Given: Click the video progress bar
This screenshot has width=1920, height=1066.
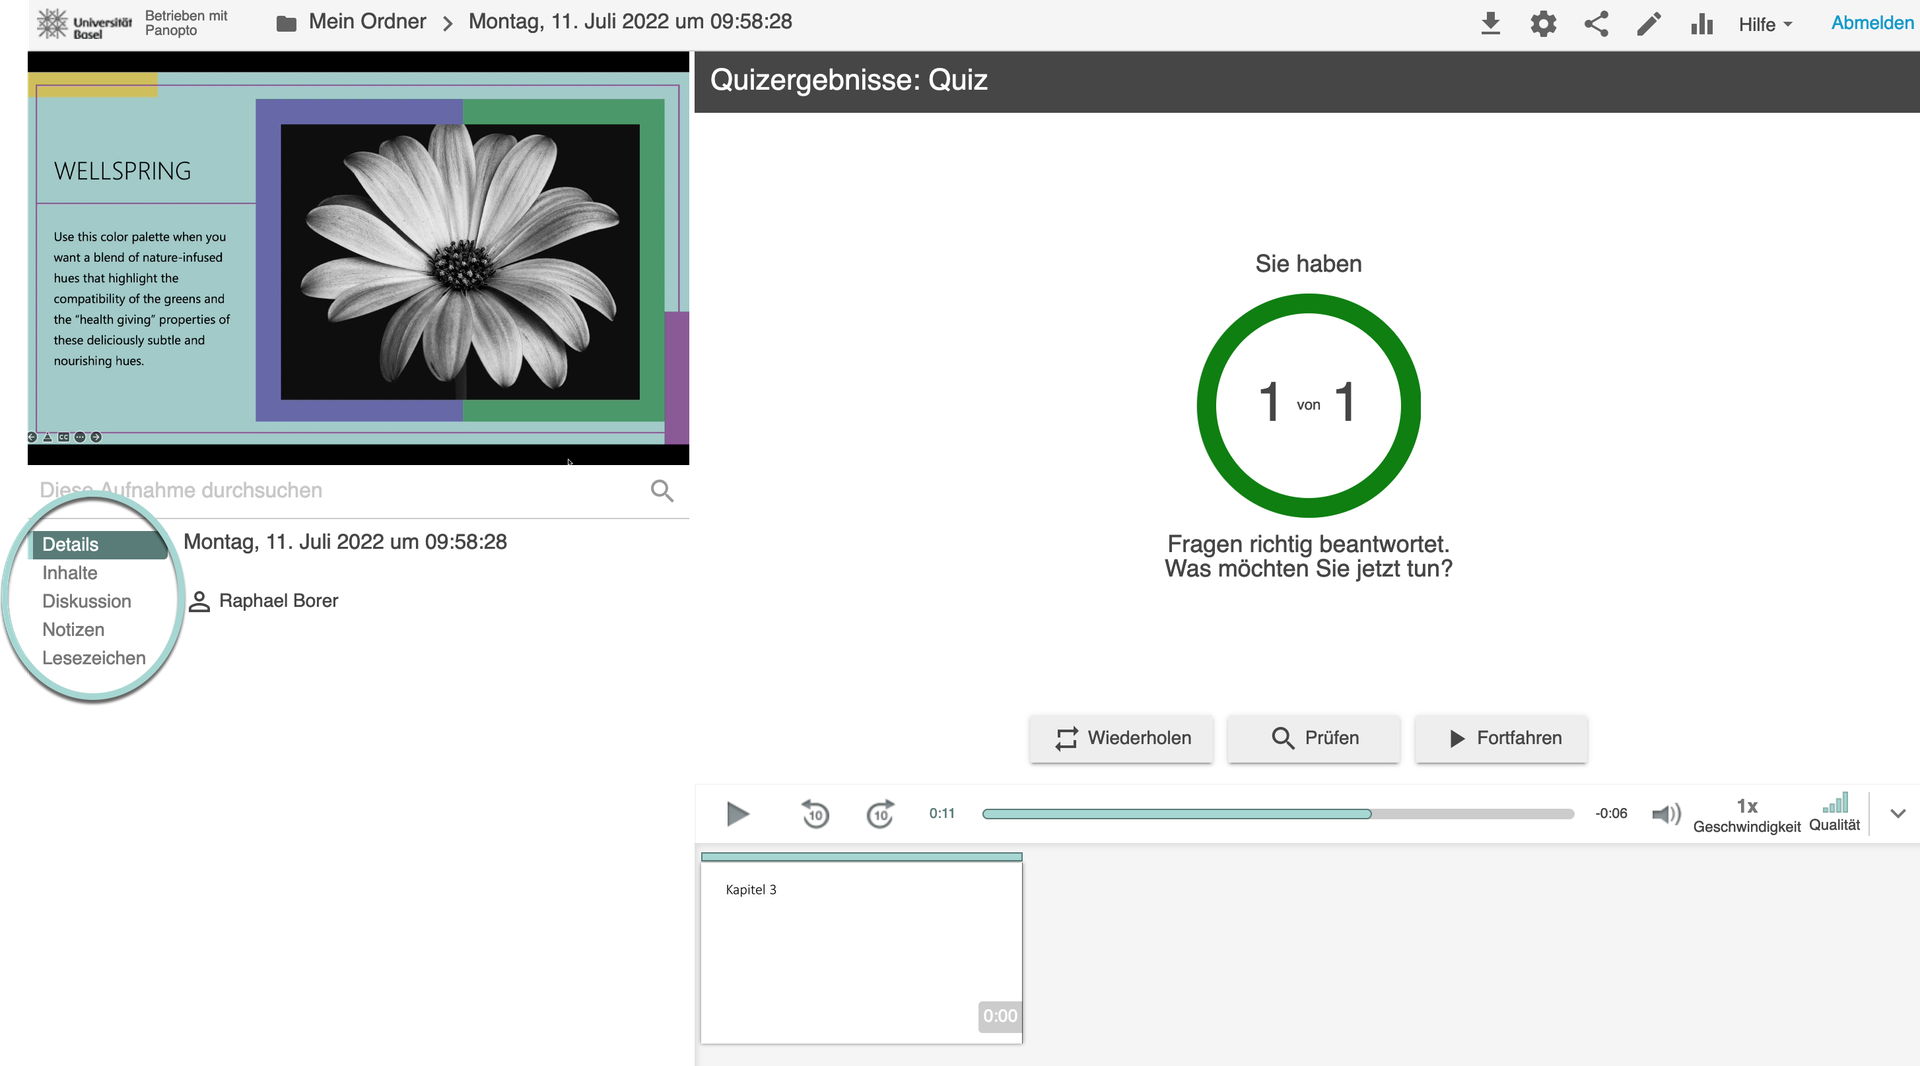Looking at the screenshot, I should coord(1277,814).
